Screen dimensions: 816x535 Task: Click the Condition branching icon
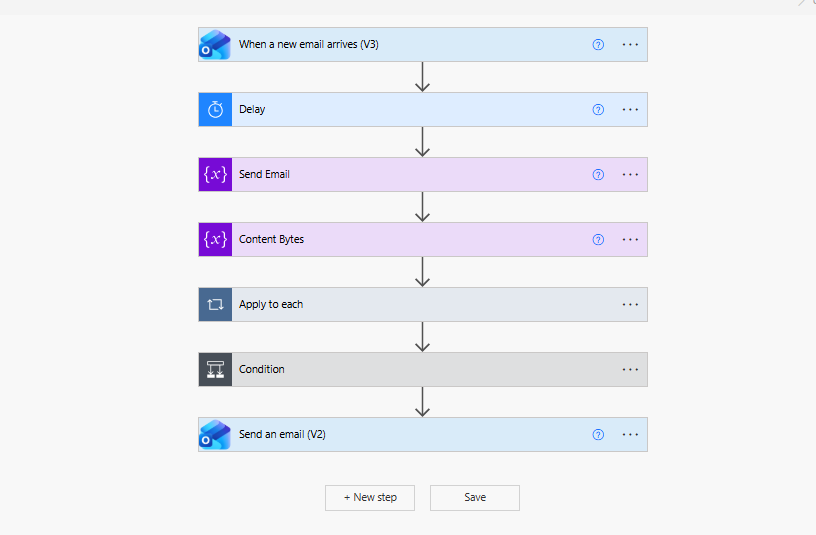click(x=215, y=370)
